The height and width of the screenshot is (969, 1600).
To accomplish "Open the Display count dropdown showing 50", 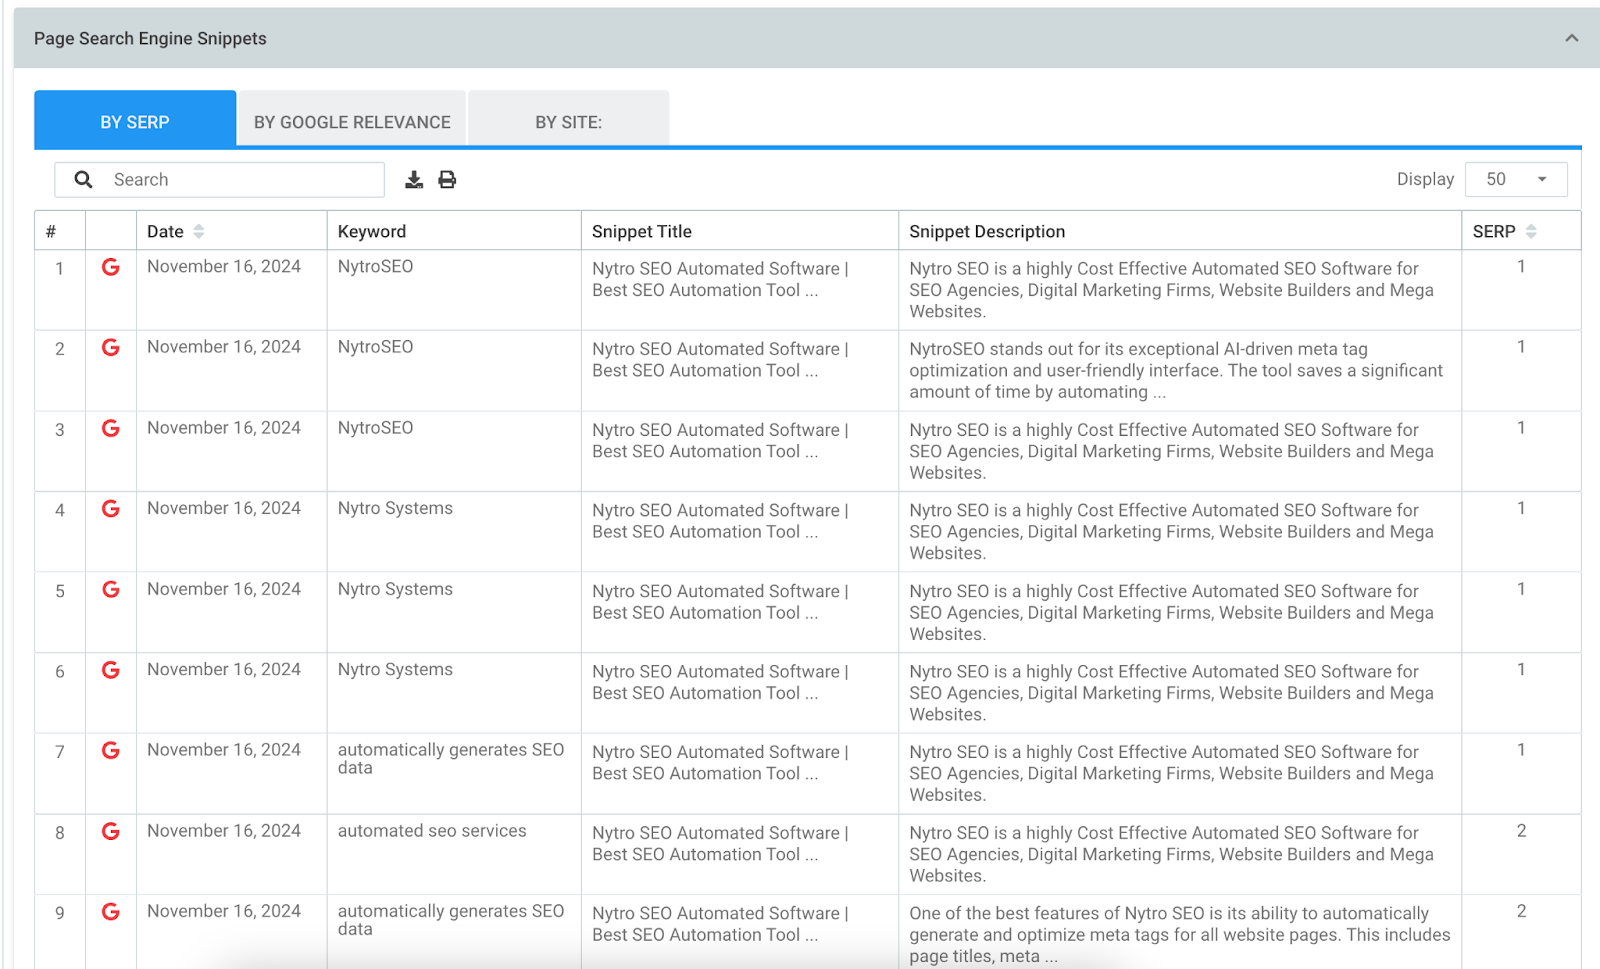I will coord(1516,179).
